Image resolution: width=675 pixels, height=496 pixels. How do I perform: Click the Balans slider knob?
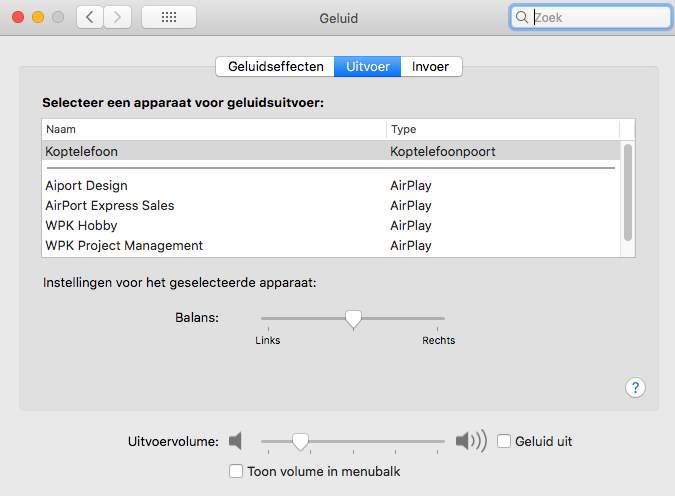(353, 319)
